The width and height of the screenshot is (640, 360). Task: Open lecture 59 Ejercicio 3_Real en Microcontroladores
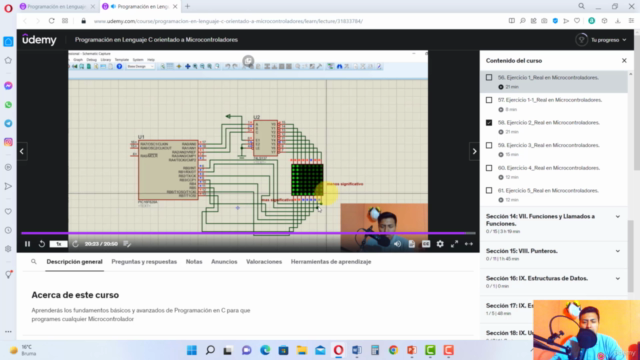[549, 145]
